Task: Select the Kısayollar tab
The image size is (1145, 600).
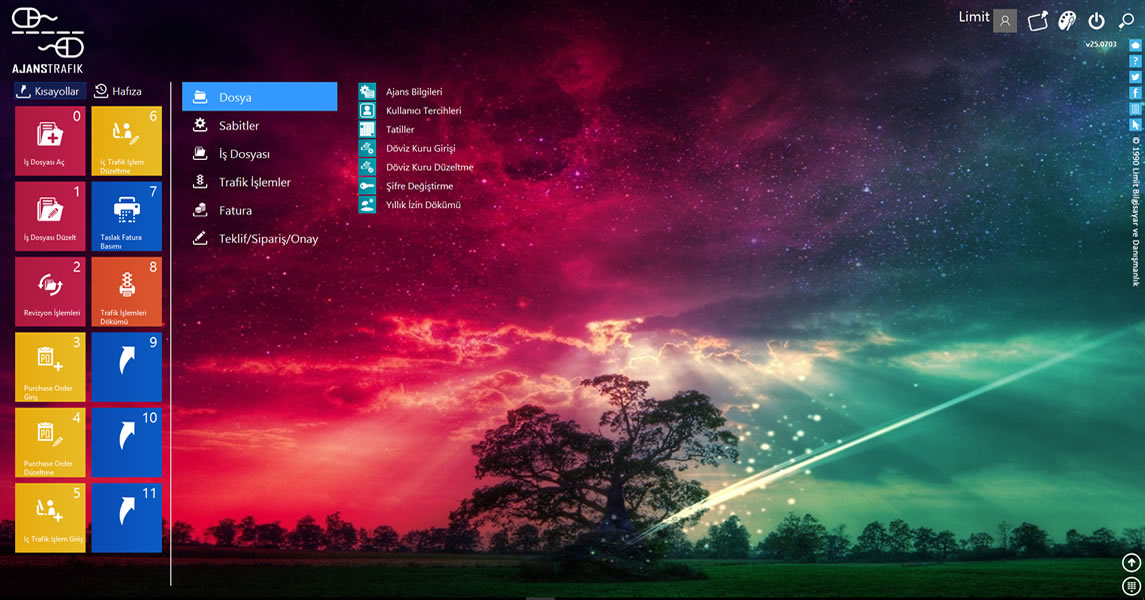Action: pyautogui.click(x=48, y=91)
